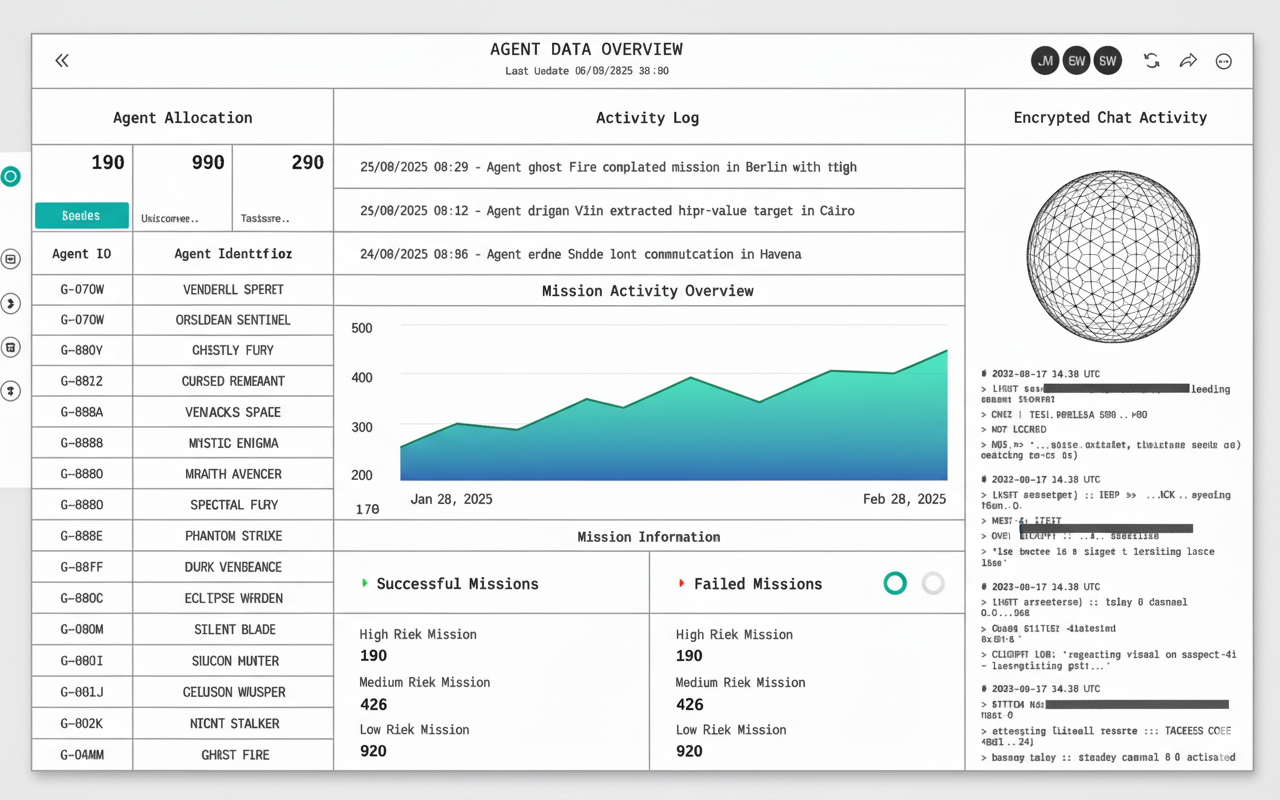The width and height of the screenshot is (1280, 800).
Task: Expand the Failed Missions red triangle
Action: coord(681,583)
